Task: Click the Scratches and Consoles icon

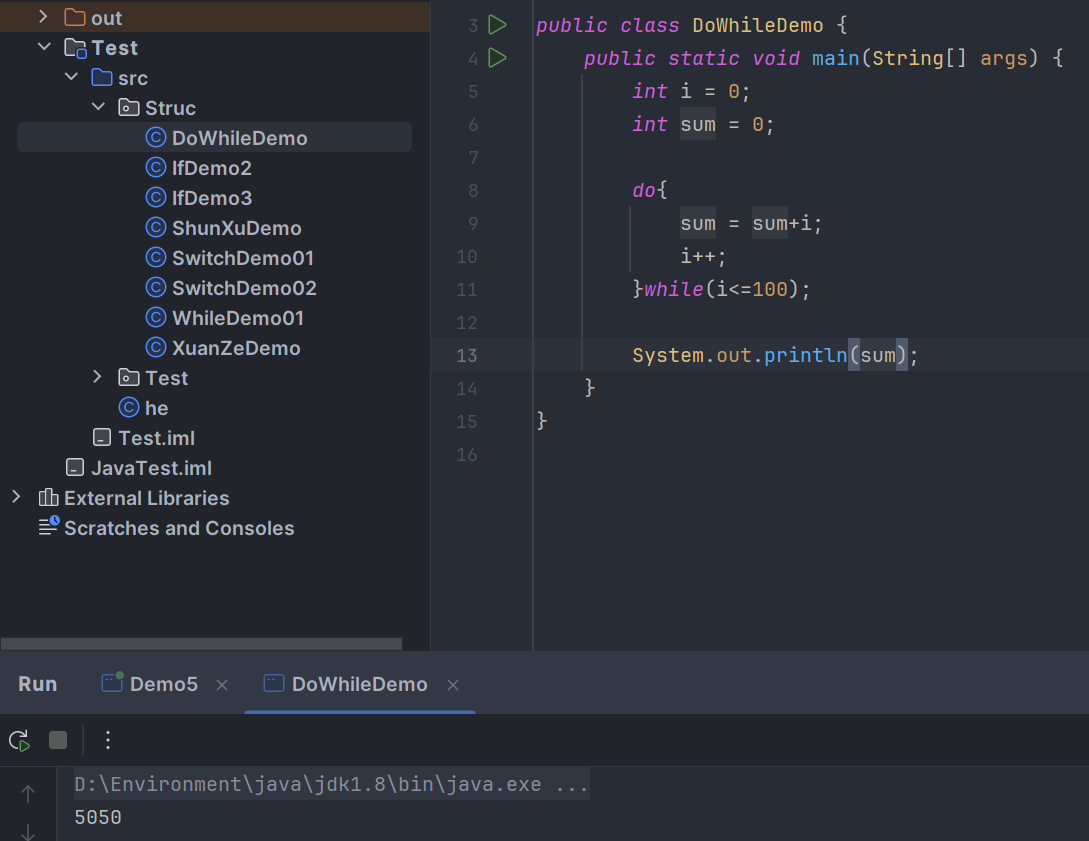Action: [49, 526]
